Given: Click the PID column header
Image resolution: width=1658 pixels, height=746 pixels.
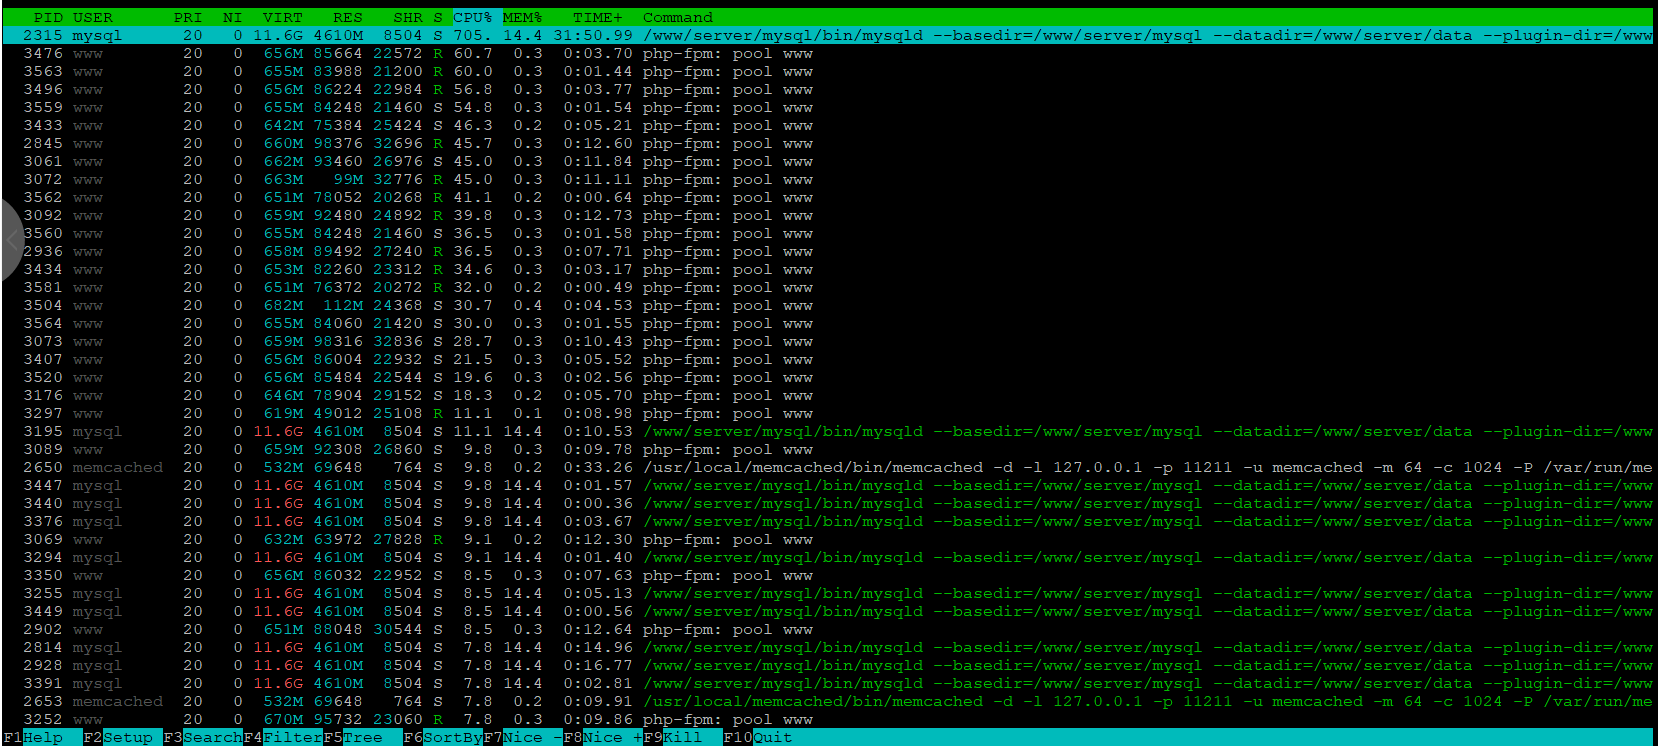Looking at the screenshot, I should [x=47, y=17].
